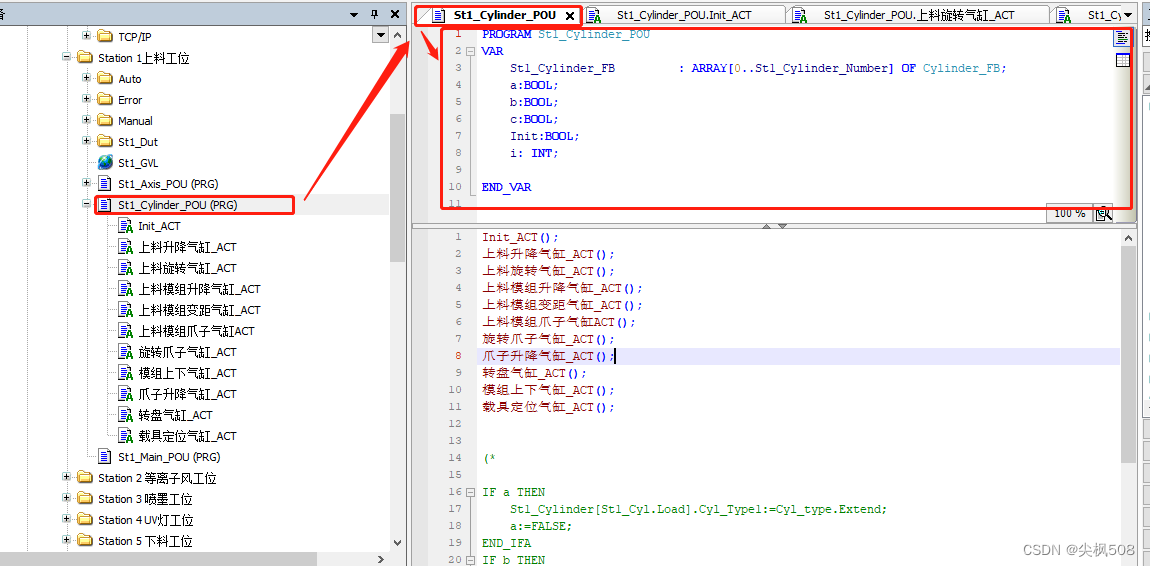Screen dimensions: 1150x566
Task: Switch to the St1_Cylinder_POU editor tab
Action: (505, 15)
